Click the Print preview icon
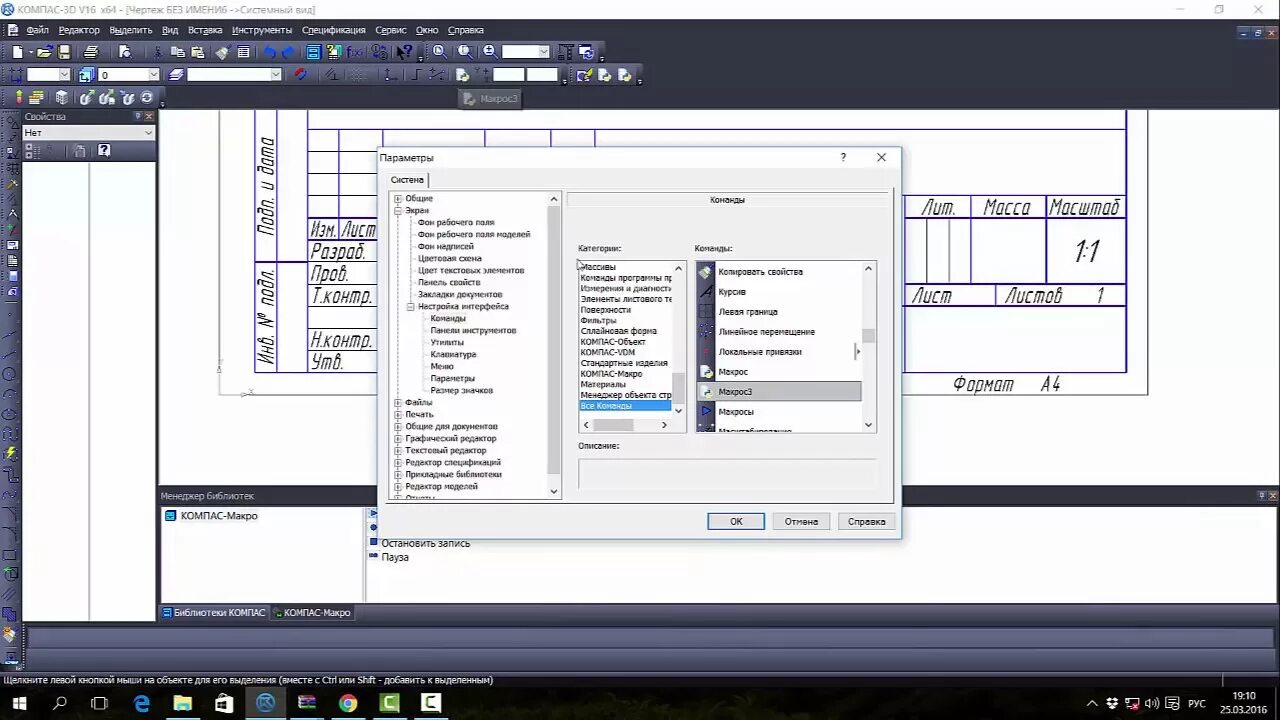1280x720 pixels. point(124,52)
